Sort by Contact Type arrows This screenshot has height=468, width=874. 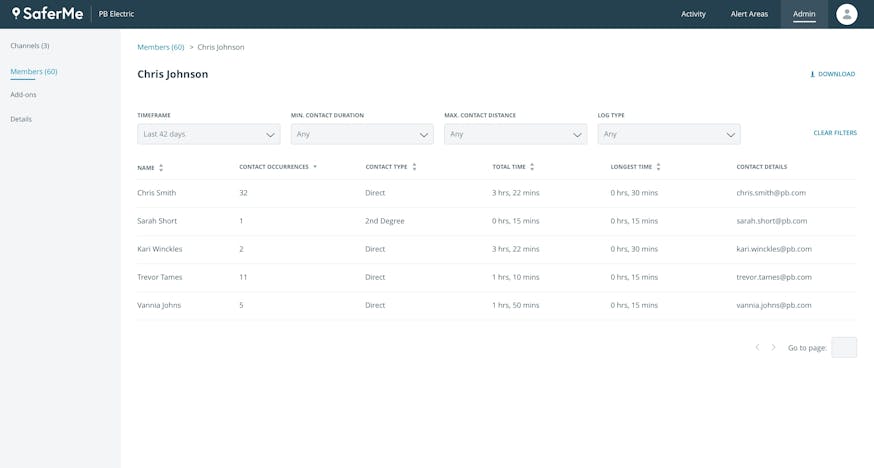[414, 167]
